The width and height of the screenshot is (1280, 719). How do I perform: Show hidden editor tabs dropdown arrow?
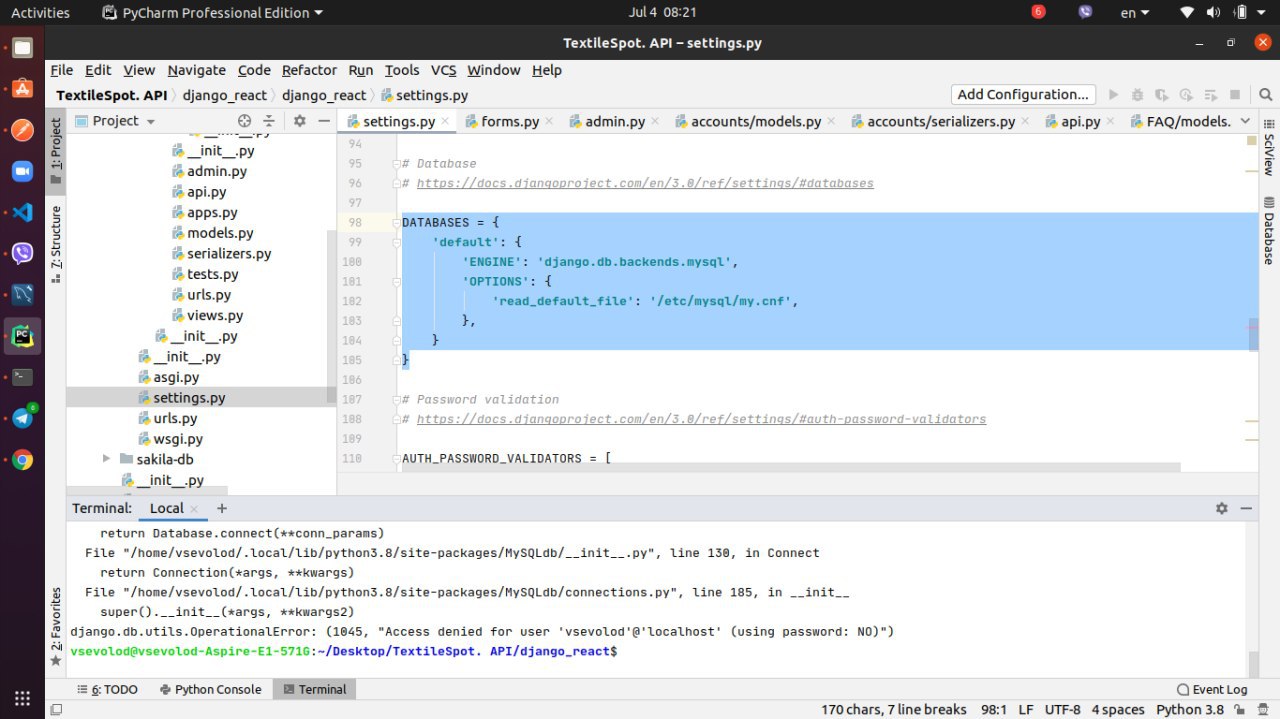click(x=1245, y=121)
